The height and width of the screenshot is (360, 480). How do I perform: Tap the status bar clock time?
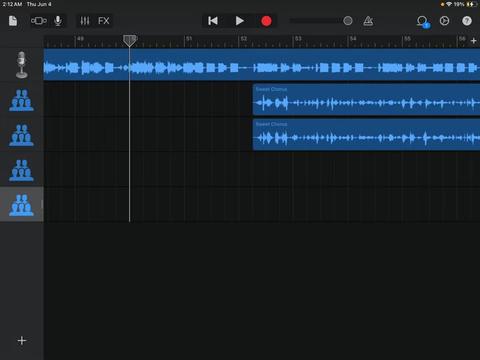[12, 4]
